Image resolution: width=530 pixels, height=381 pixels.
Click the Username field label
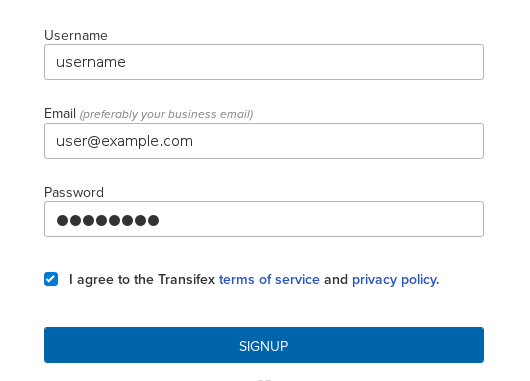(x=76, y=35)
